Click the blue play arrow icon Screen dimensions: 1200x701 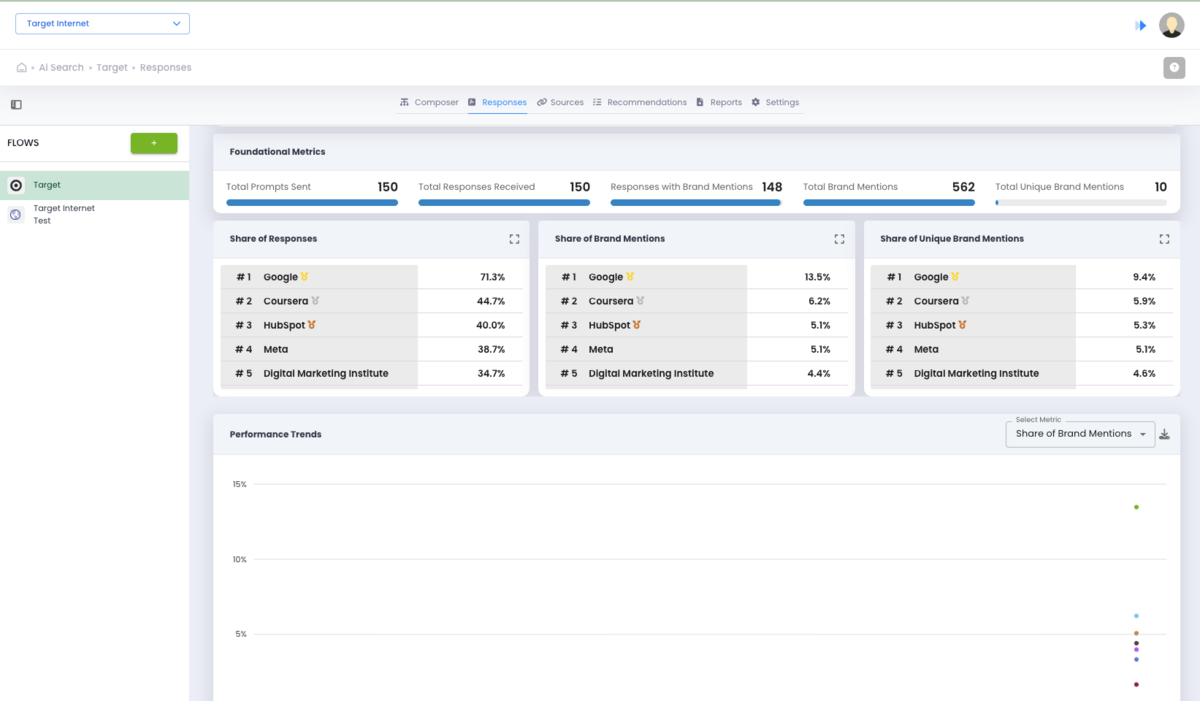coord(1141,26)
